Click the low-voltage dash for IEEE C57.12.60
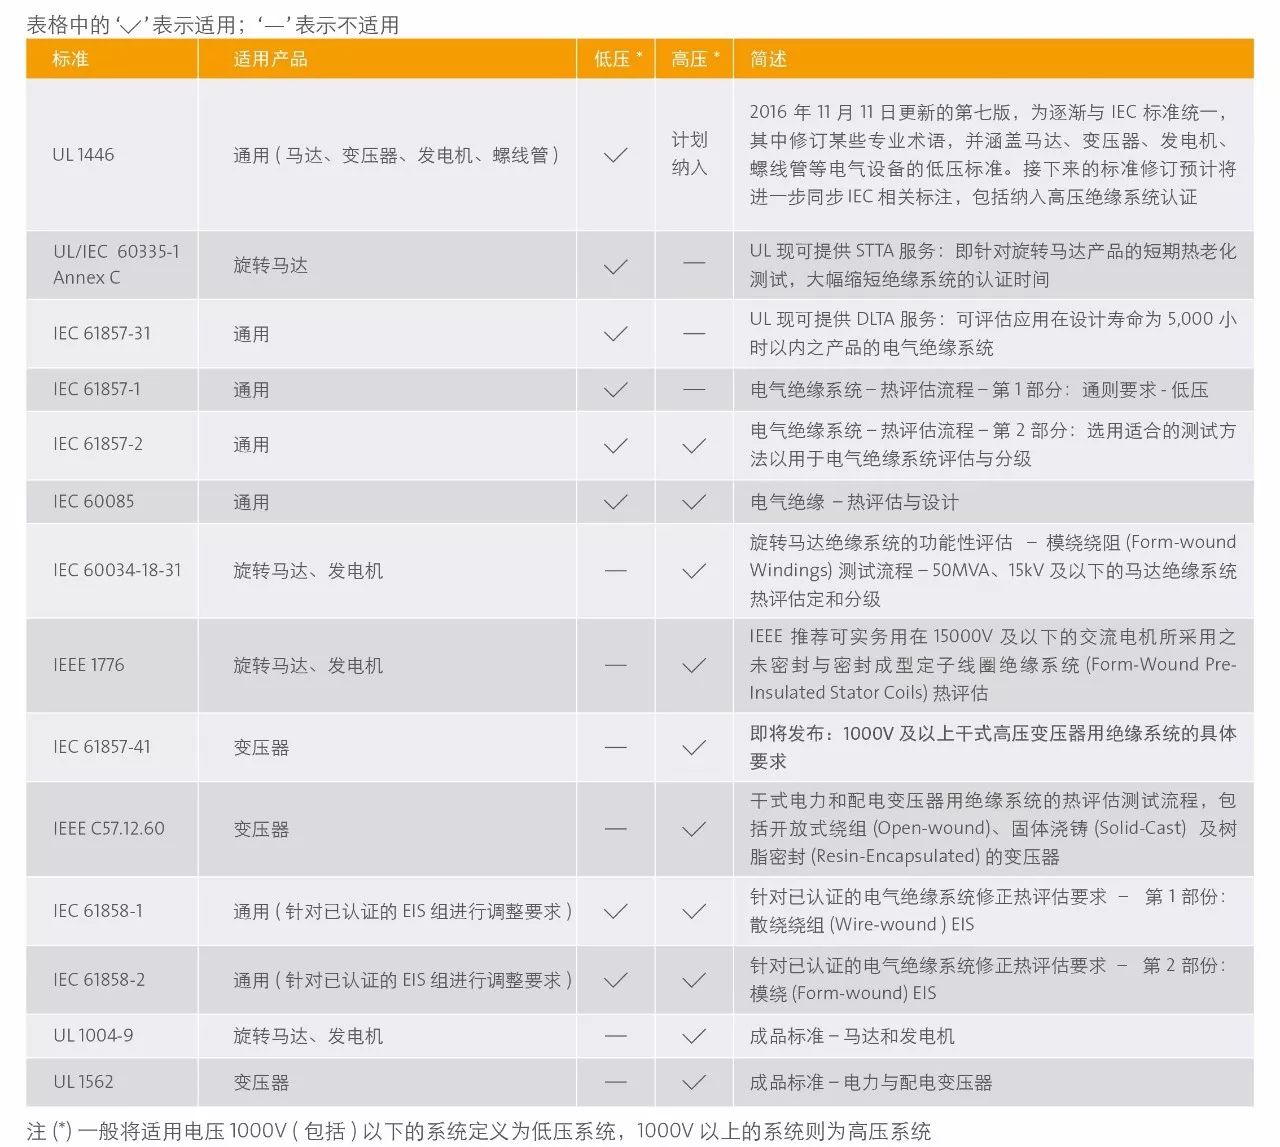 (x=616, y=829)
